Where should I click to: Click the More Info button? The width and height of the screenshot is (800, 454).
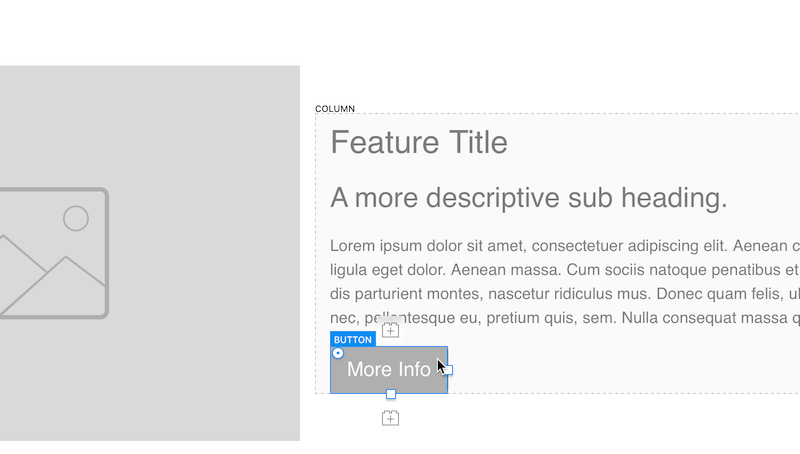tap(389, 370)
